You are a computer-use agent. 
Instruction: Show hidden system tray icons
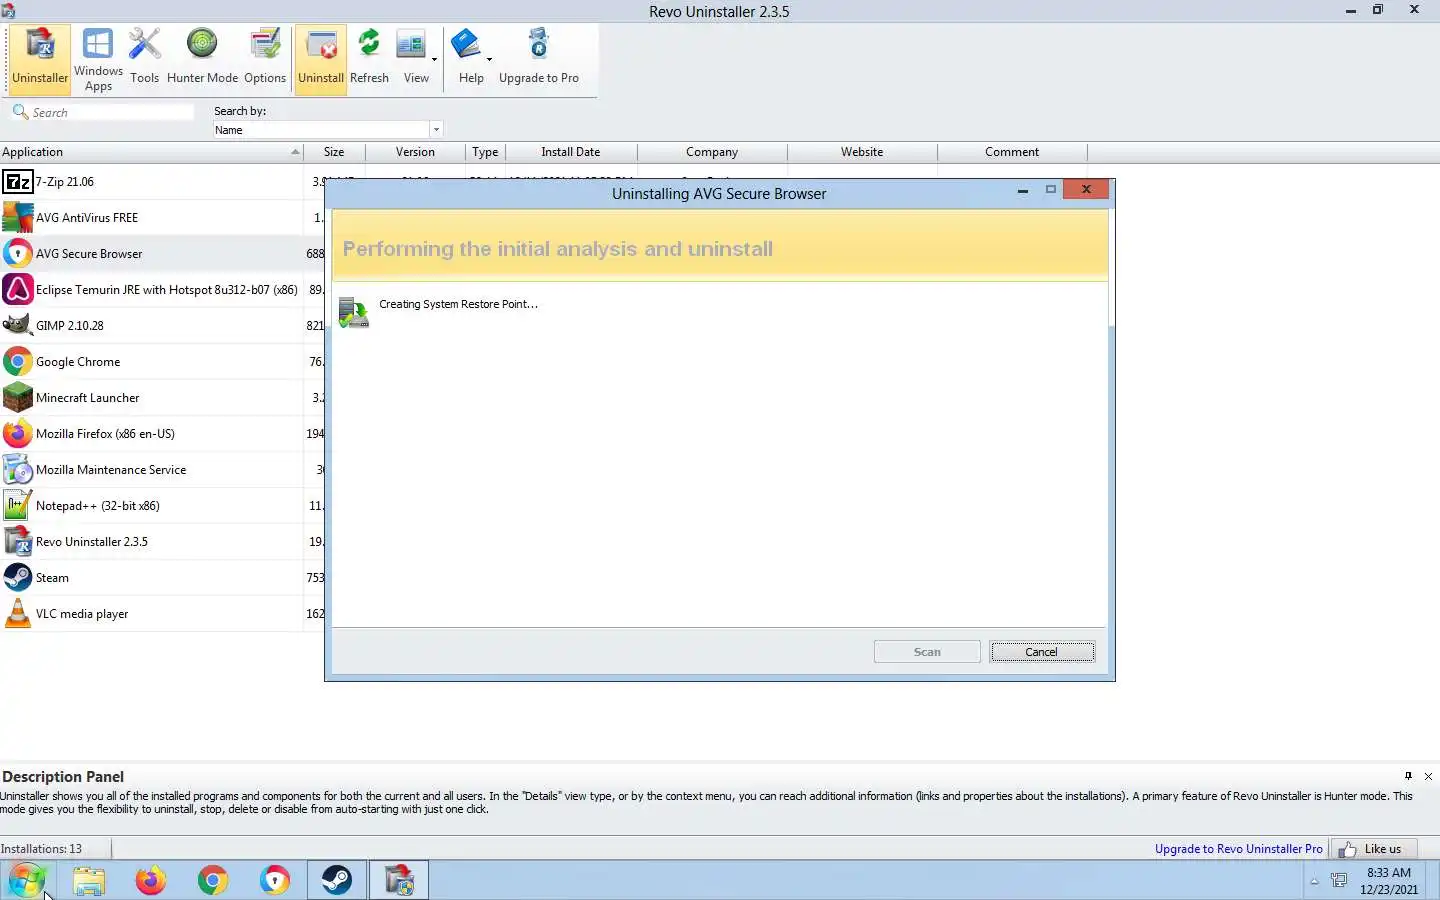pos(1314,881)
